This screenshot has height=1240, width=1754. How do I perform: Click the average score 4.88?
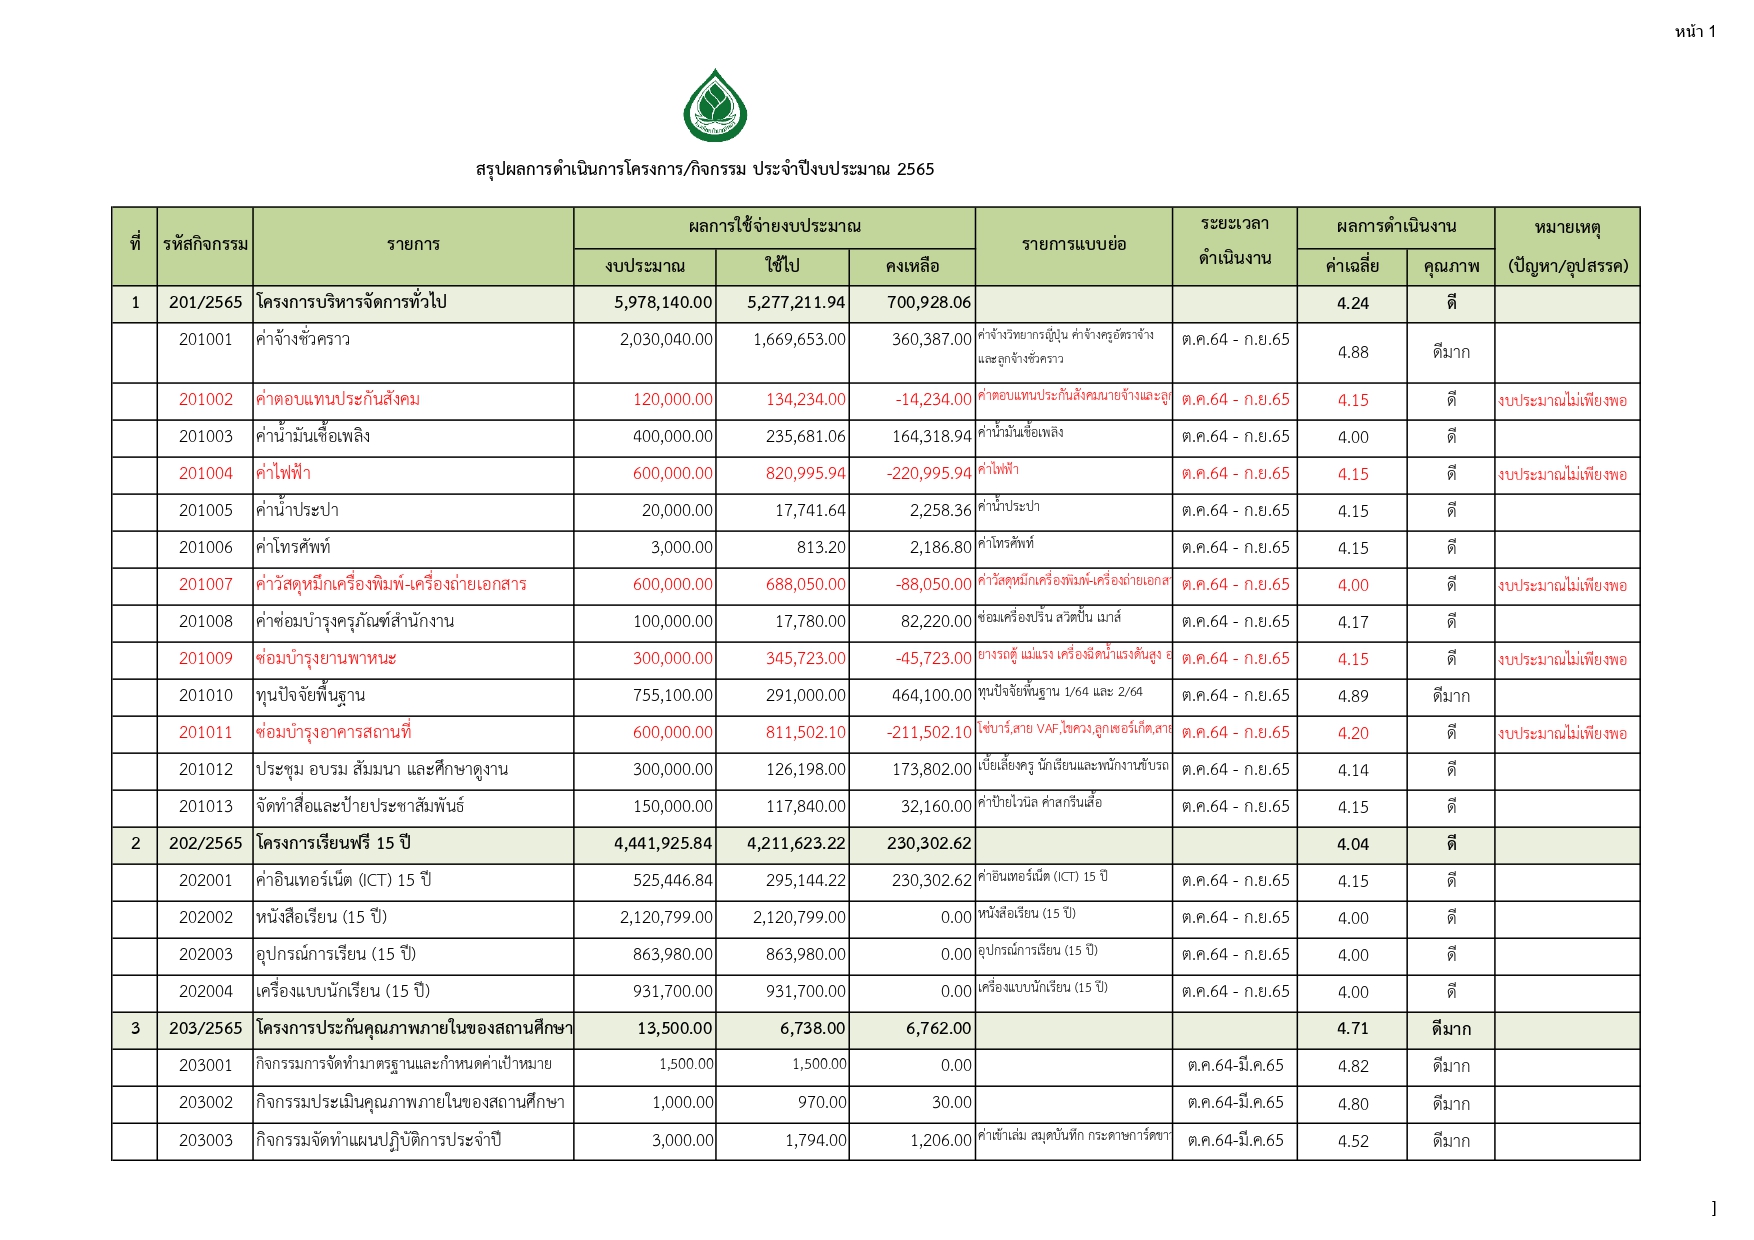pos(1353,353)
